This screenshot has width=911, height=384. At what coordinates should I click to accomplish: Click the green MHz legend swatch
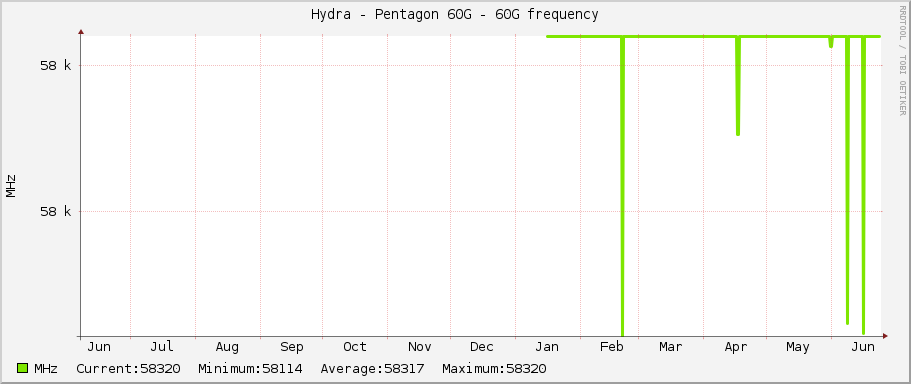tap(23, 368)
